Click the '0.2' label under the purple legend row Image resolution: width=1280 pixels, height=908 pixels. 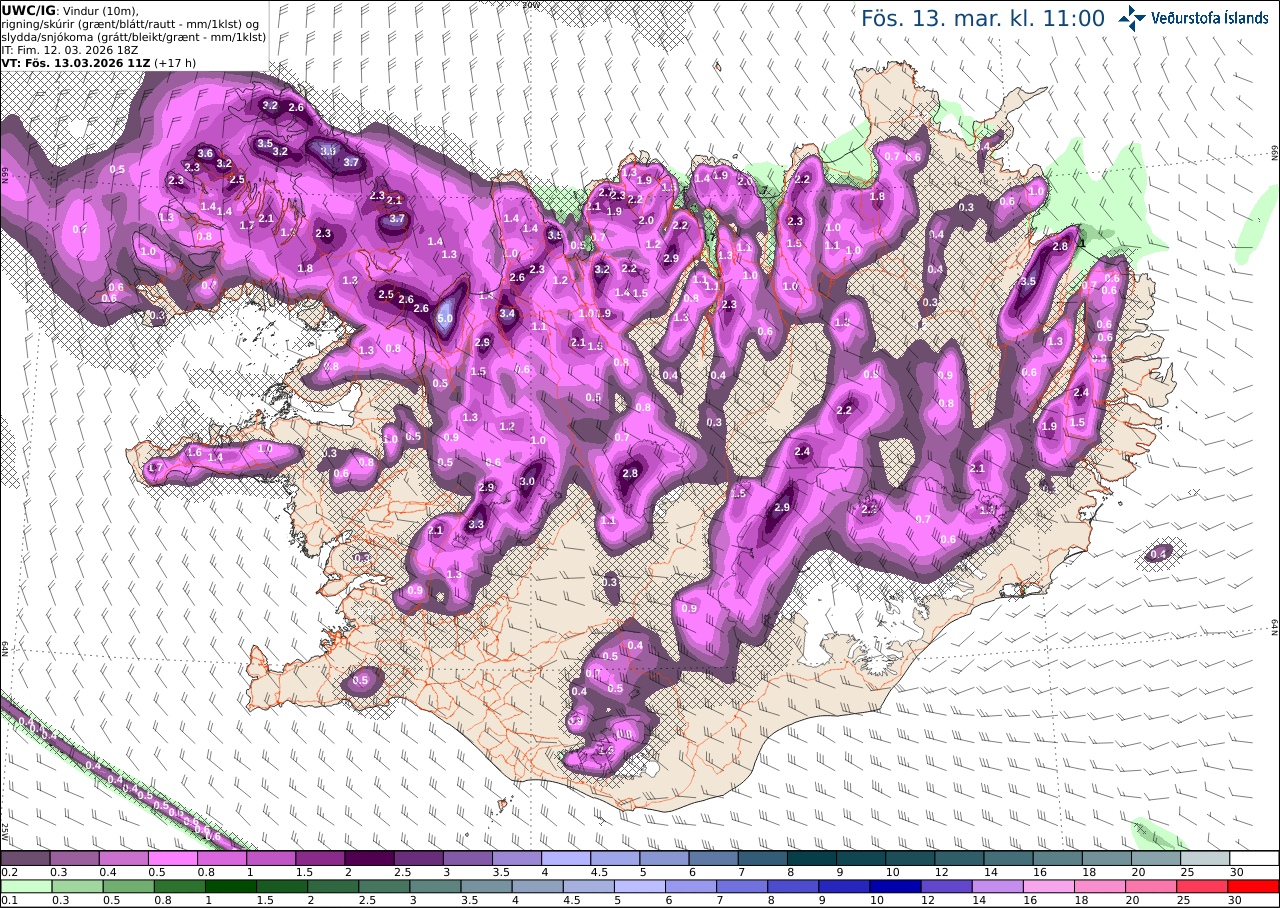pyautogui.click(x=8, y=872)
